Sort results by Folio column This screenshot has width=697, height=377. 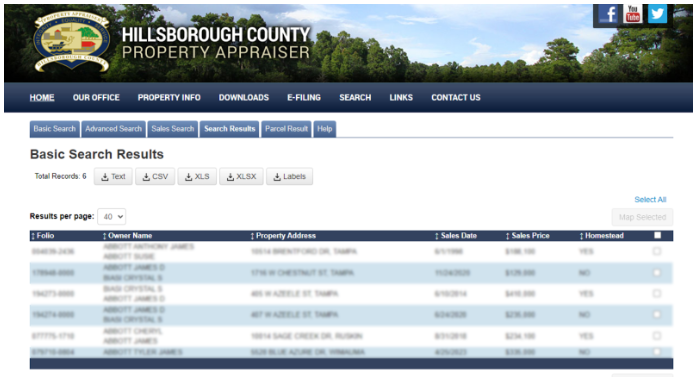(43, 236)
